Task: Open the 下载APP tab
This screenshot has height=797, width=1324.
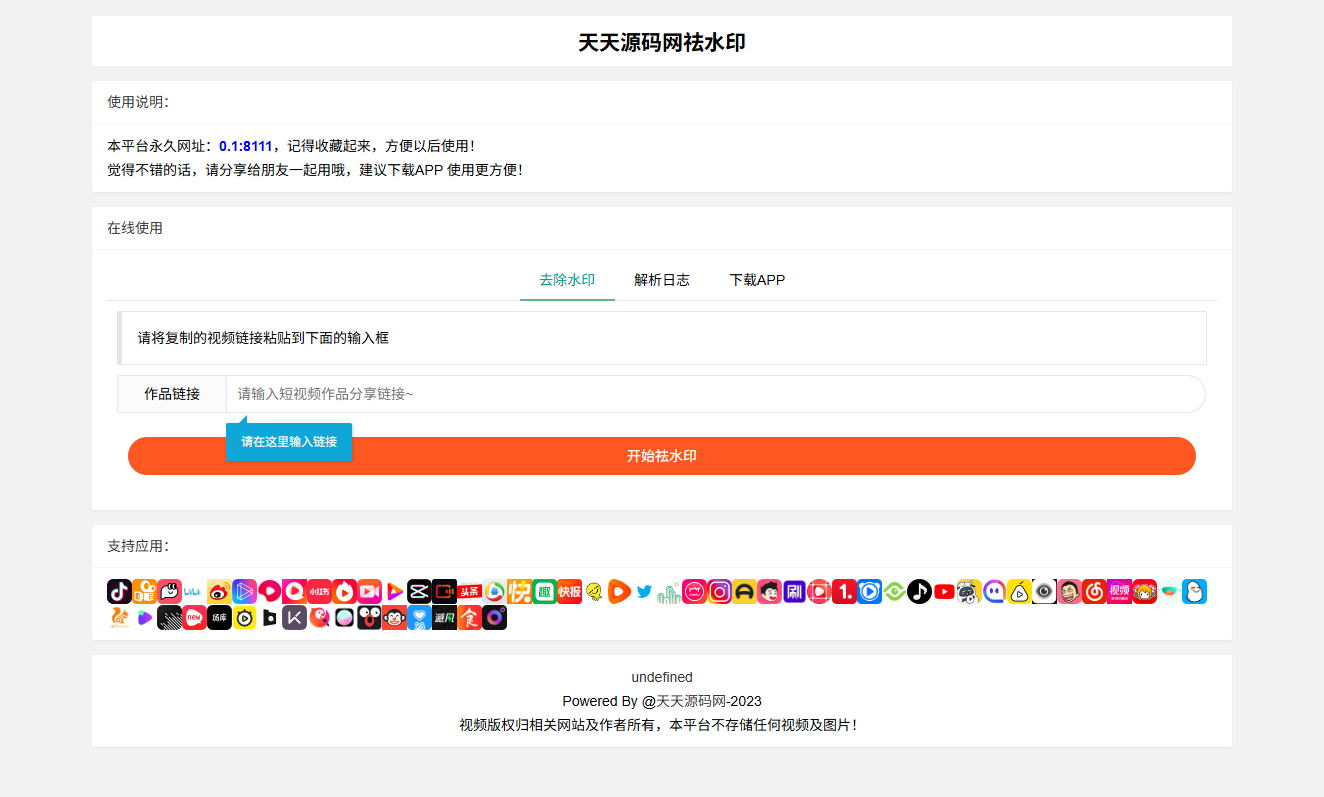Action: coord(757,280)
